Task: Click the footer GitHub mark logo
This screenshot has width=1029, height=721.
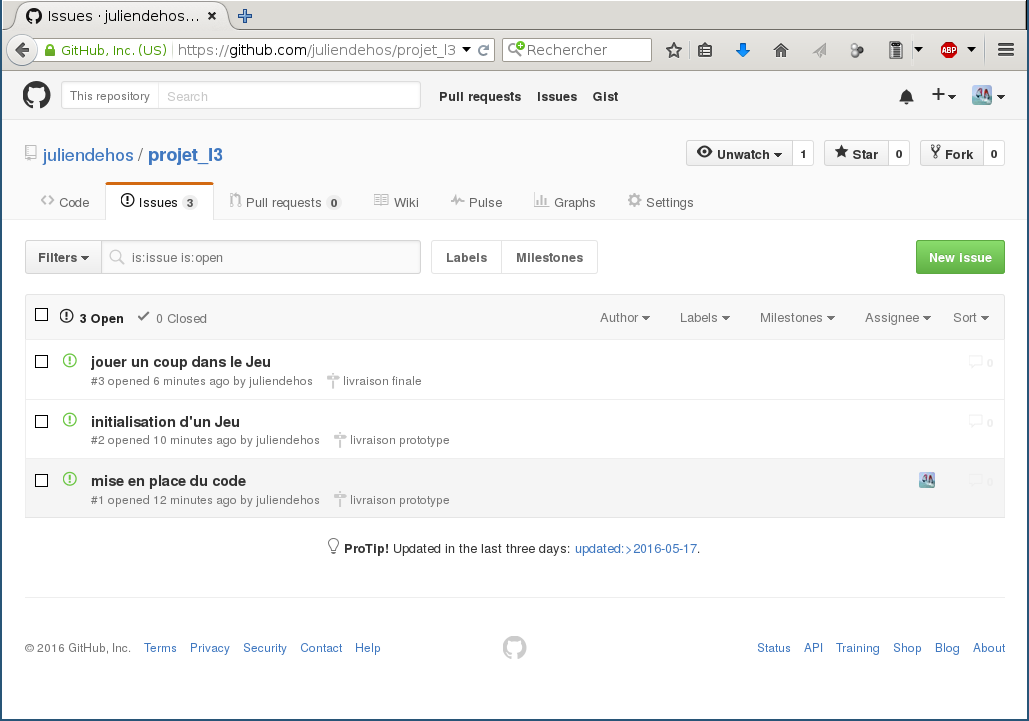Action: pos(514,648)
